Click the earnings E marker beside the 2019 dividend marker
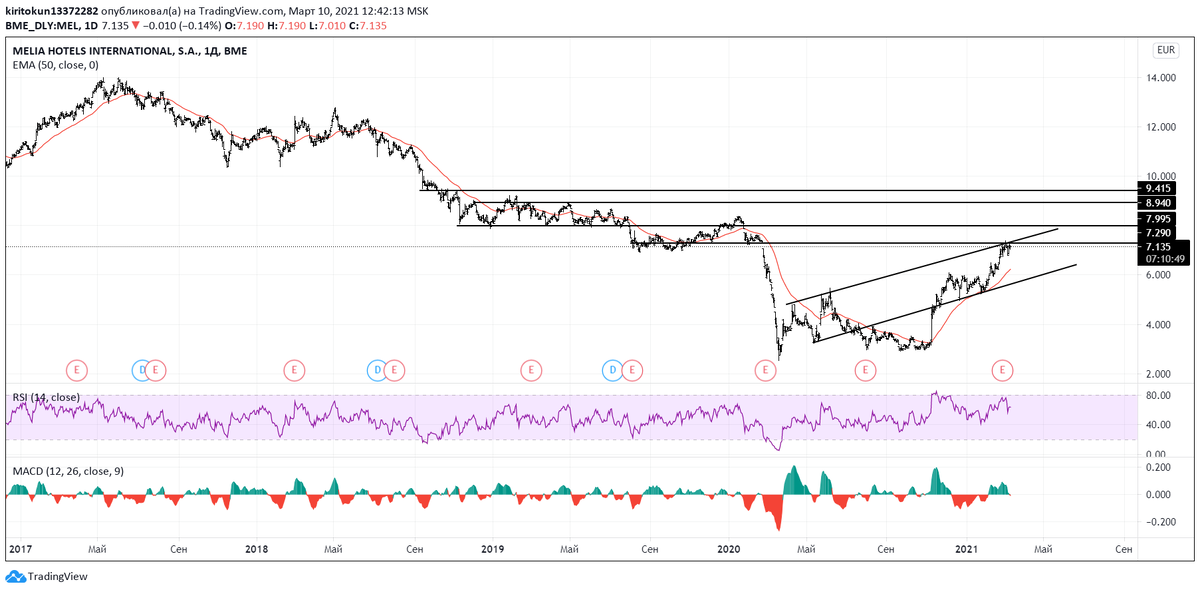The width and height of the screenshot is (1200, 592). click(631, 370)
